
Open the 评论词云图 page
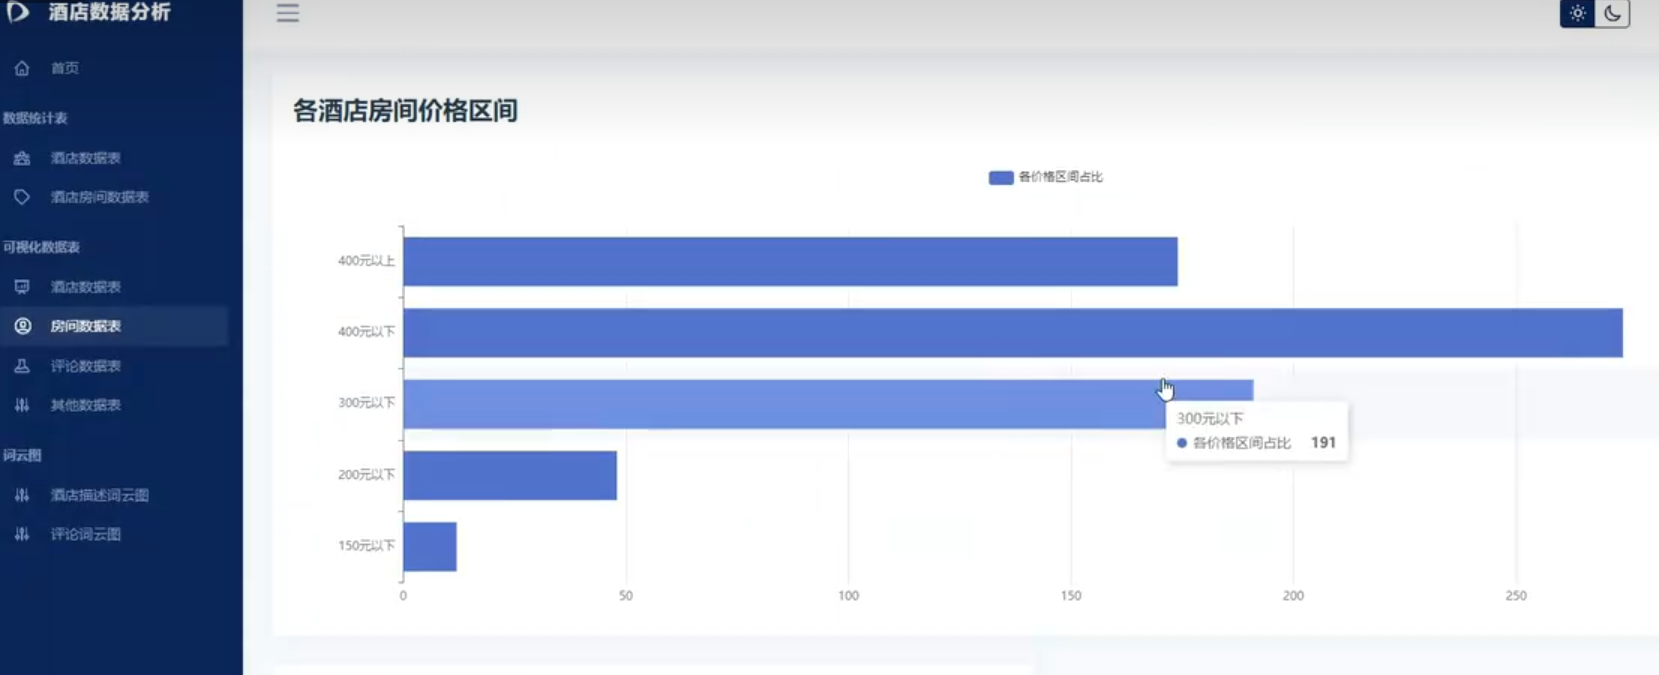point(86,534)
